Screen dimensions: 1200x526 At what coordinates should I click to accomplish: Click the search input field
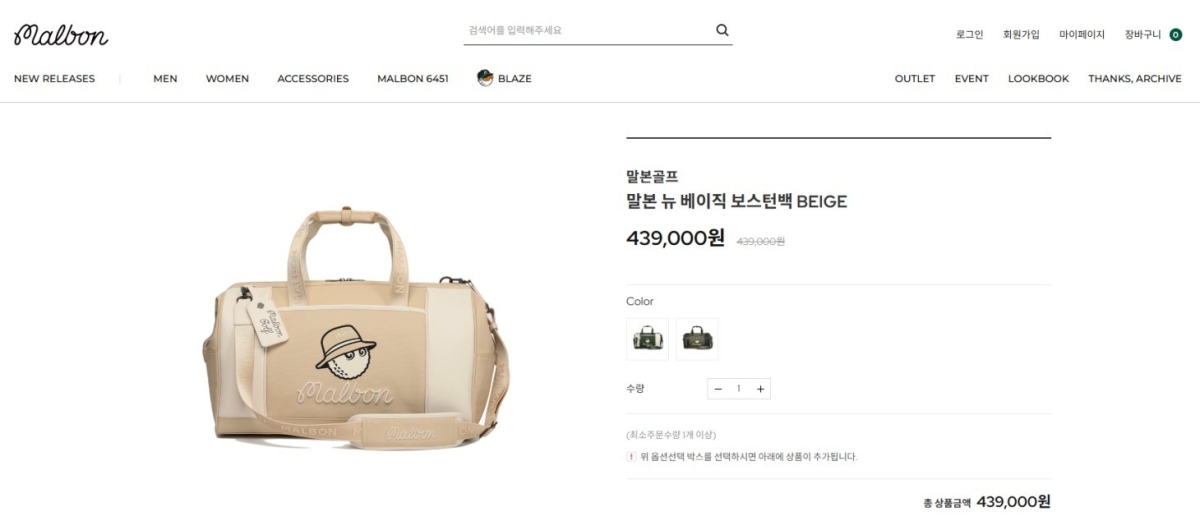588,30
